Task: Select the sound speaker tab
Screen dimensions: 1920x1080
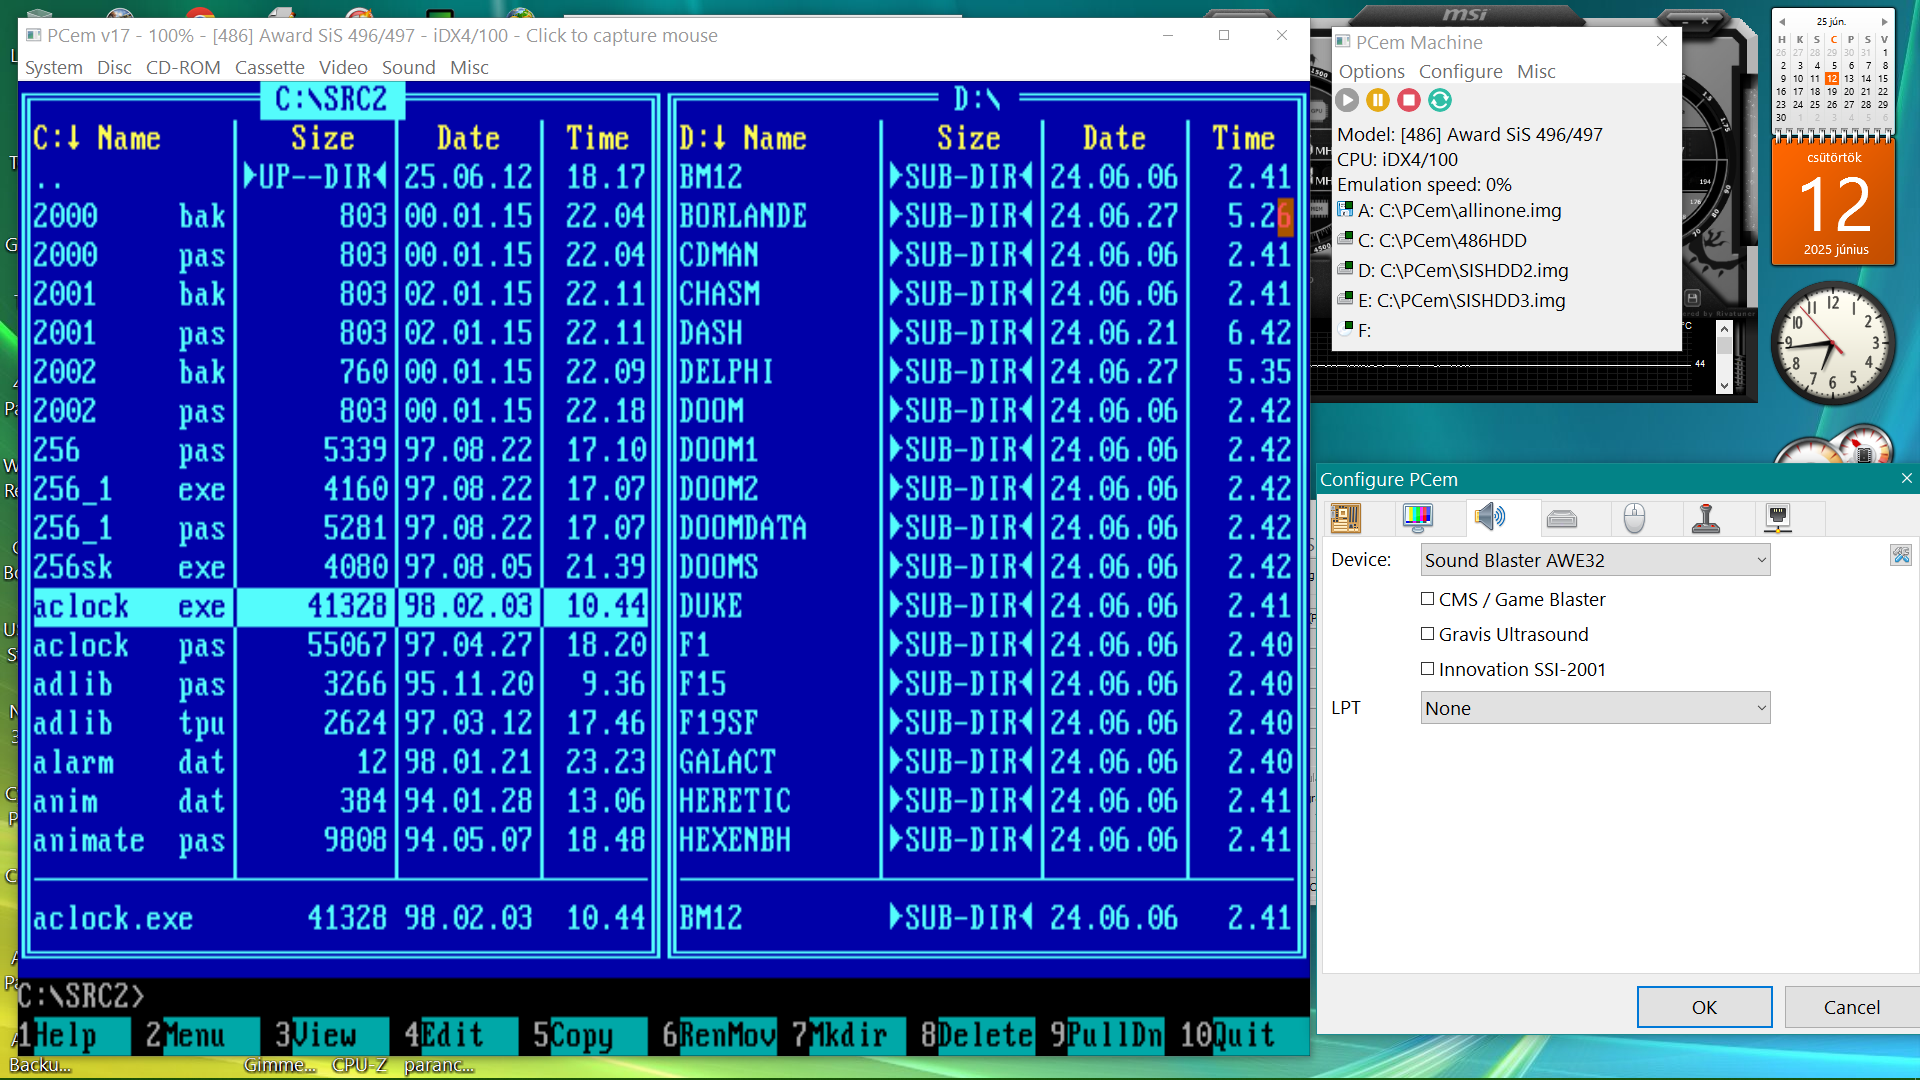Action: point(1490,518)
